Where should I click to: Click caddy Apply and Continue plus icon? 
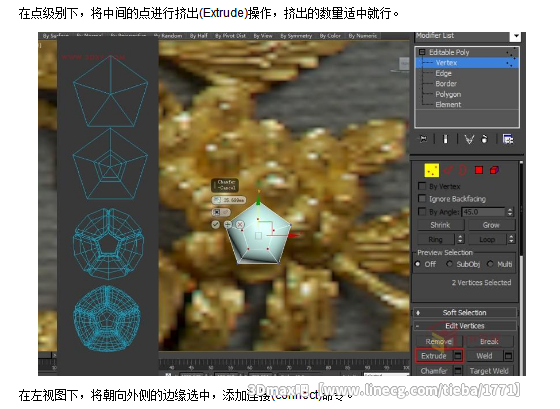(228, 224)
